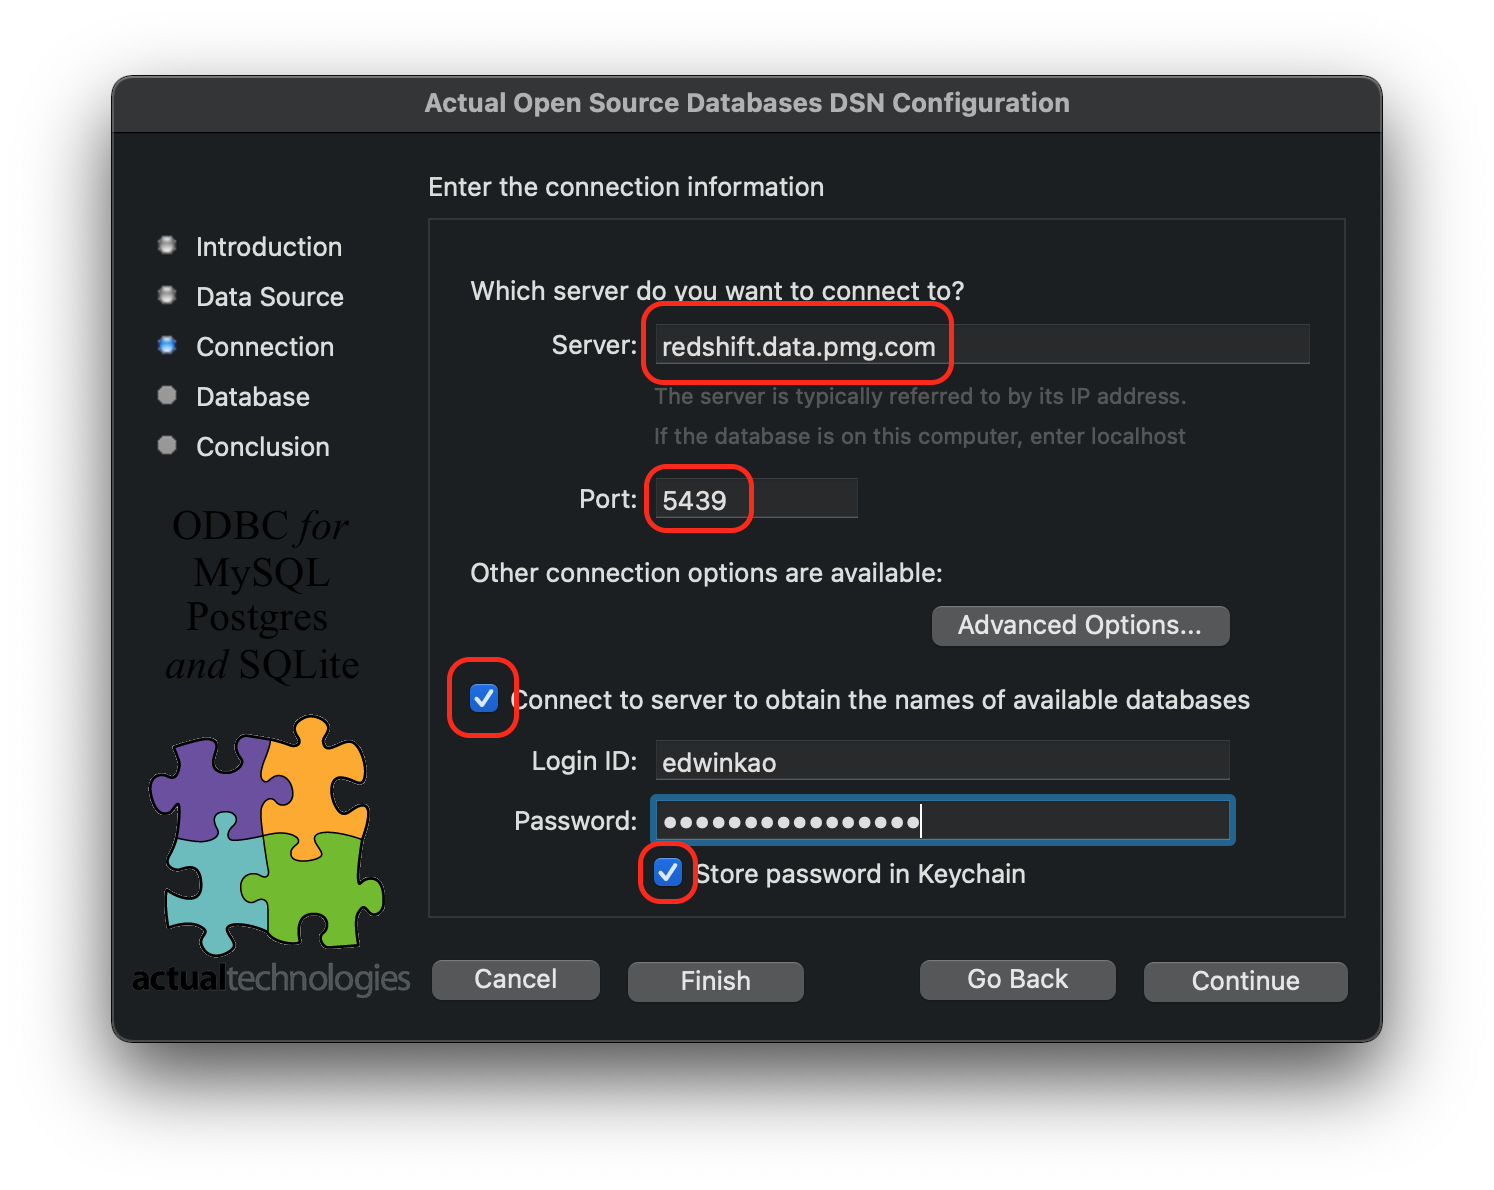
Task: Click the Database step bullet indicator
Action: tap(167, 395)
